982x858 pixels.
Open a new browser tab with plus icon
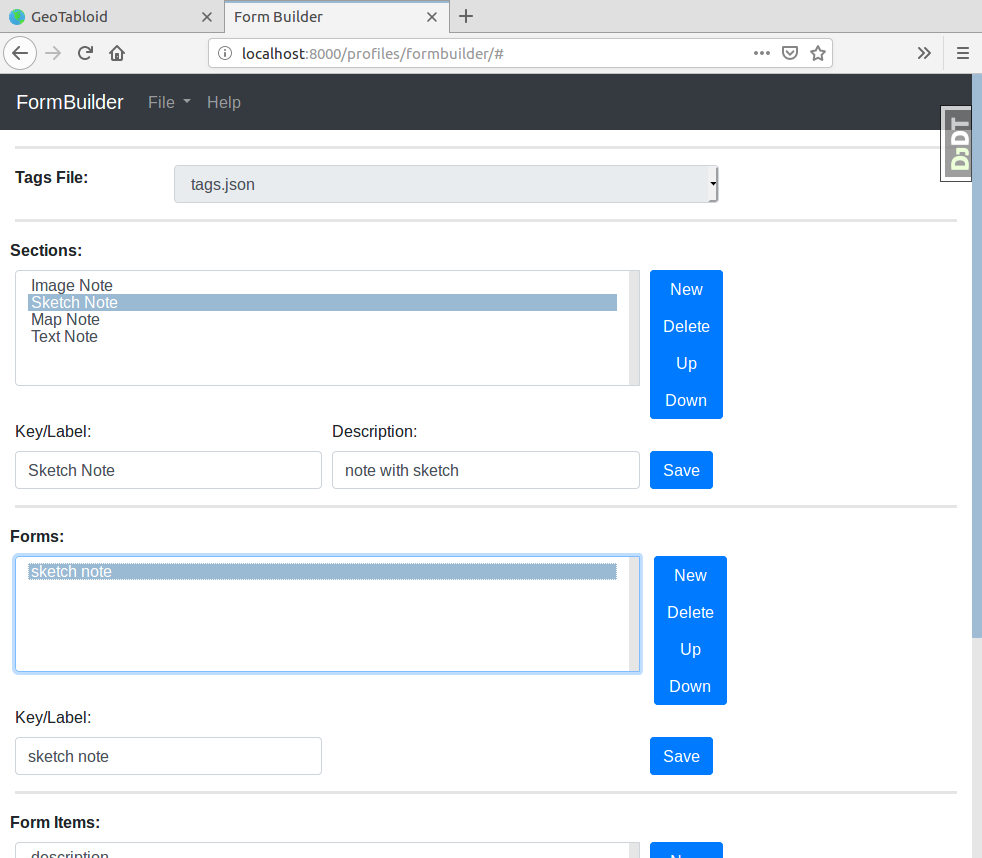(x=466, y=16)
